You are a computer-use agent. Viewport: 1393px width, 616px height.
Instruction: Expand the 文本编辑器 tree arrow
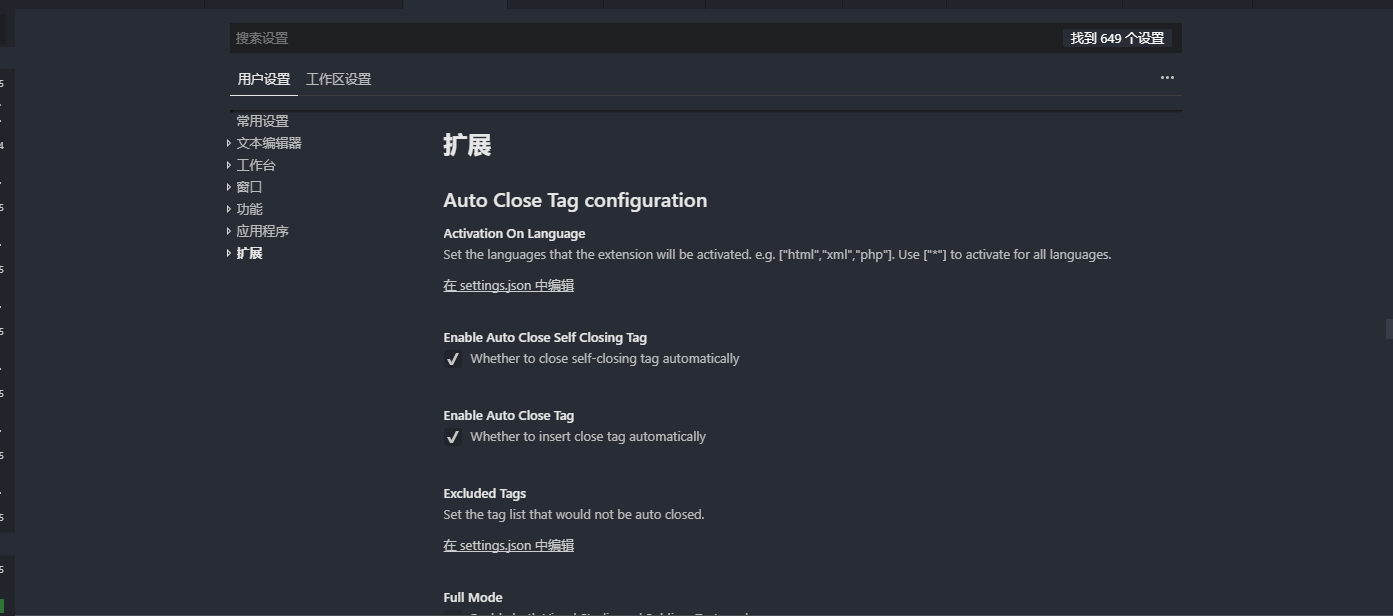coord(229,143)
